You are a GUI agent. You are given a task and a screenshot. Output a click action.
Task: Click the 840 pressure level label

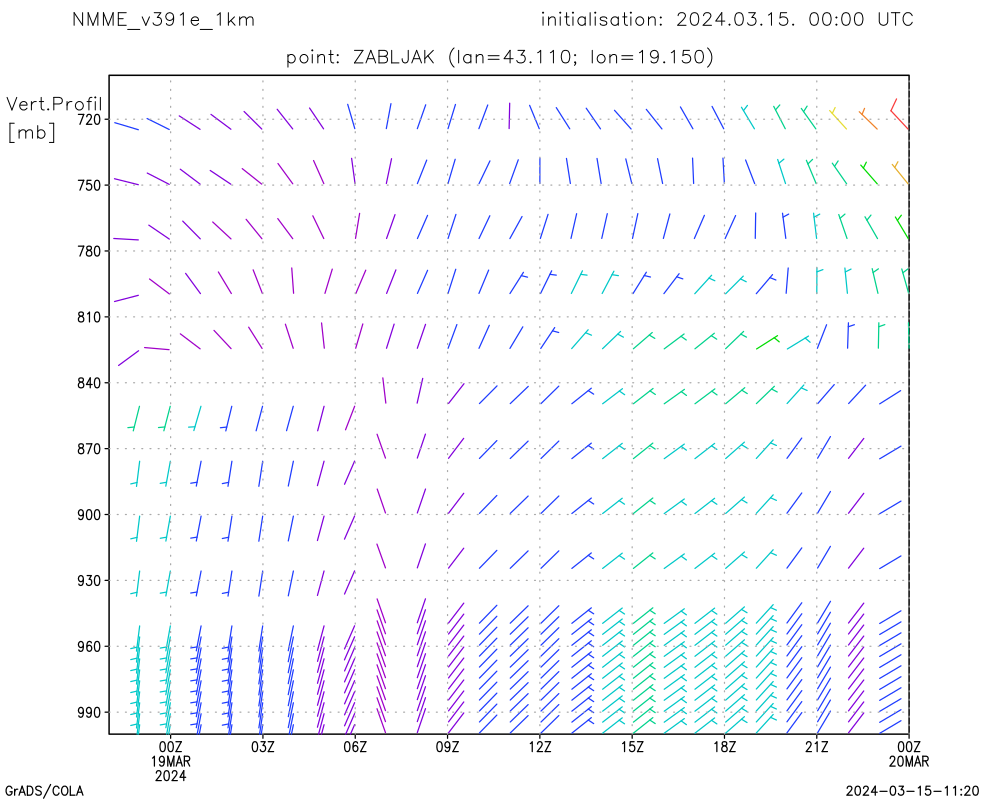89,383
